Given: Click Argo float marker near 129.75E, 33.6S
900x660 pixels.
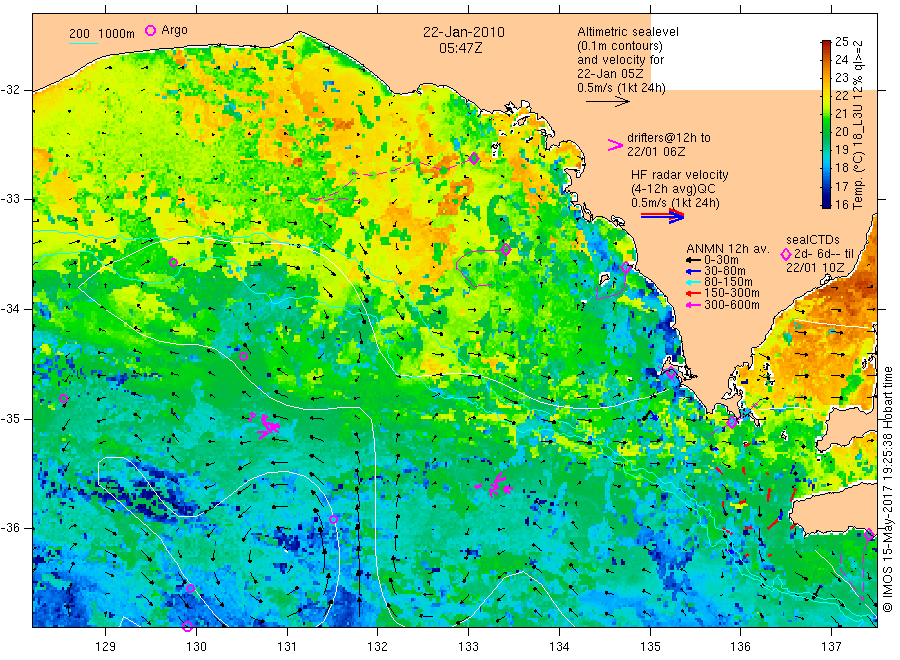Looking at the screenshot, I should pos(173,263).
